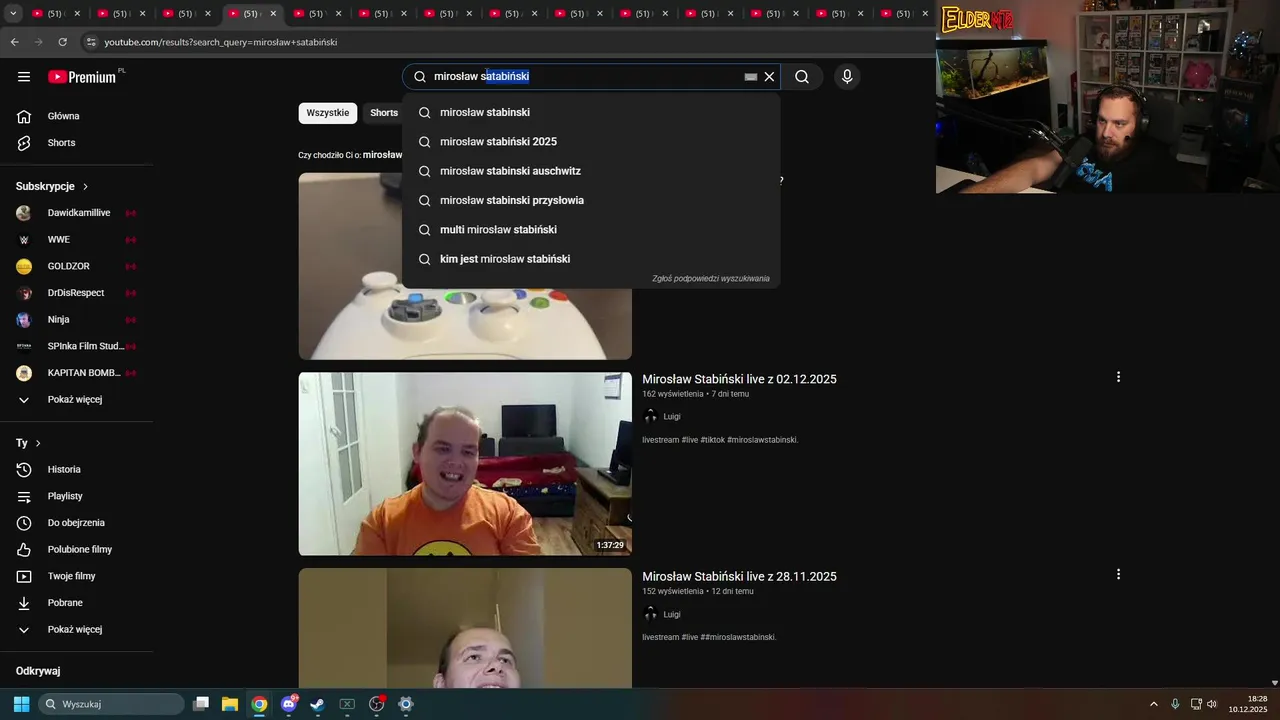
Task: Expand the Ty section header
Action: point(28,443)
